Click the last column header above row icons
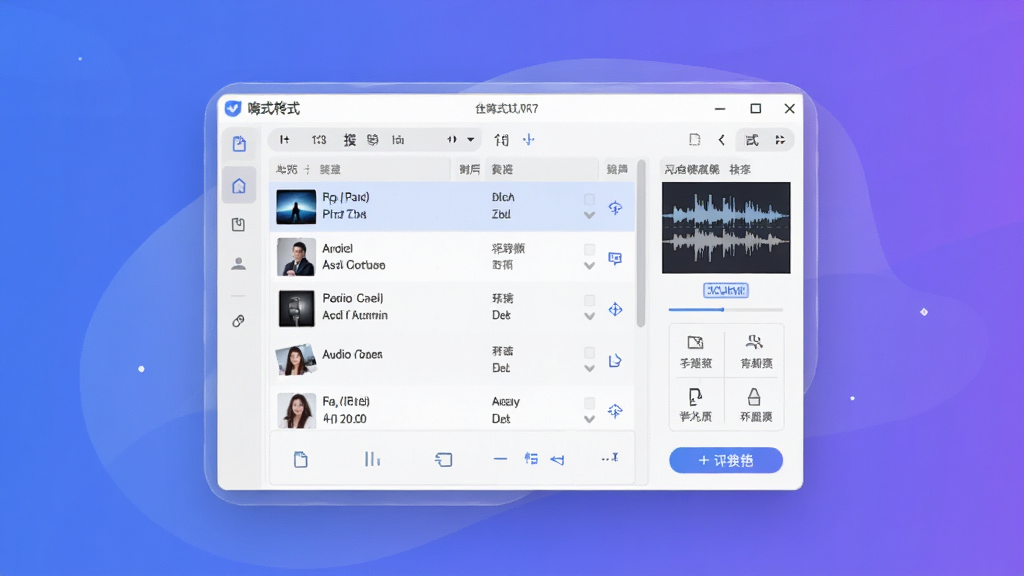Viewport: 1024px width, 576px height. pos(616,170)
